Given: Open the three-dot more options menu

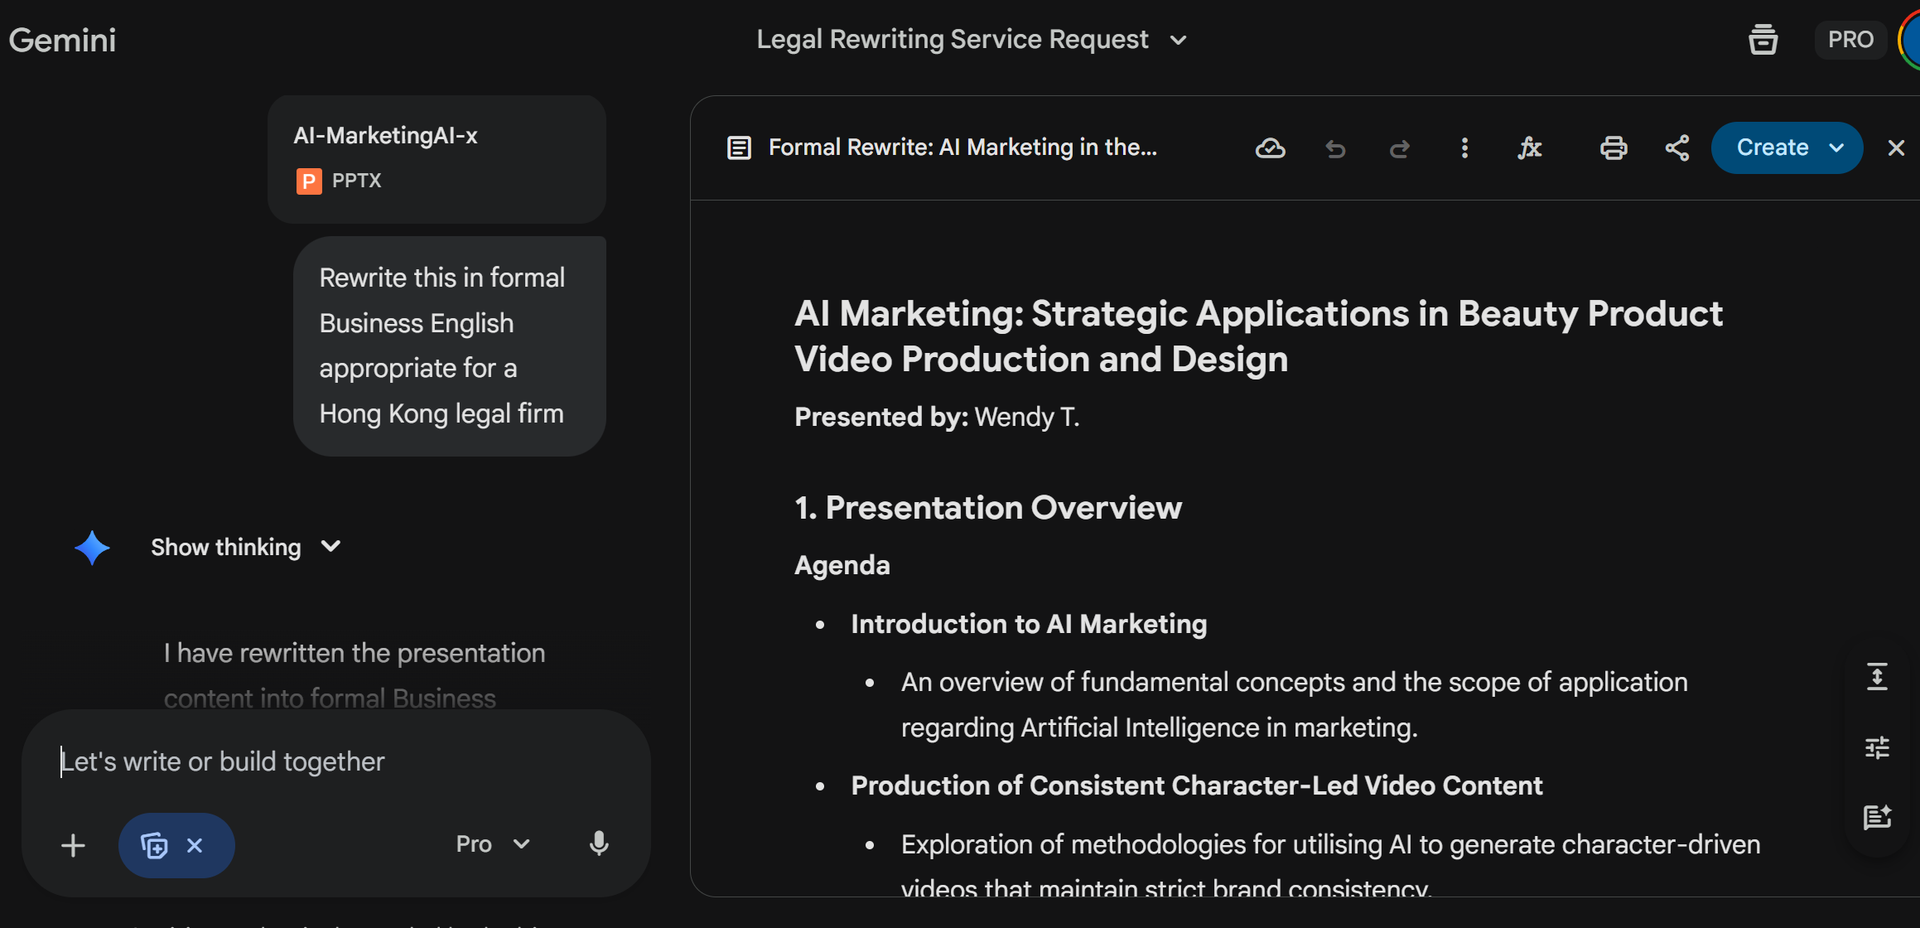Looking at the screenshot, I should pyautogui.click(x=1464, y=148).
